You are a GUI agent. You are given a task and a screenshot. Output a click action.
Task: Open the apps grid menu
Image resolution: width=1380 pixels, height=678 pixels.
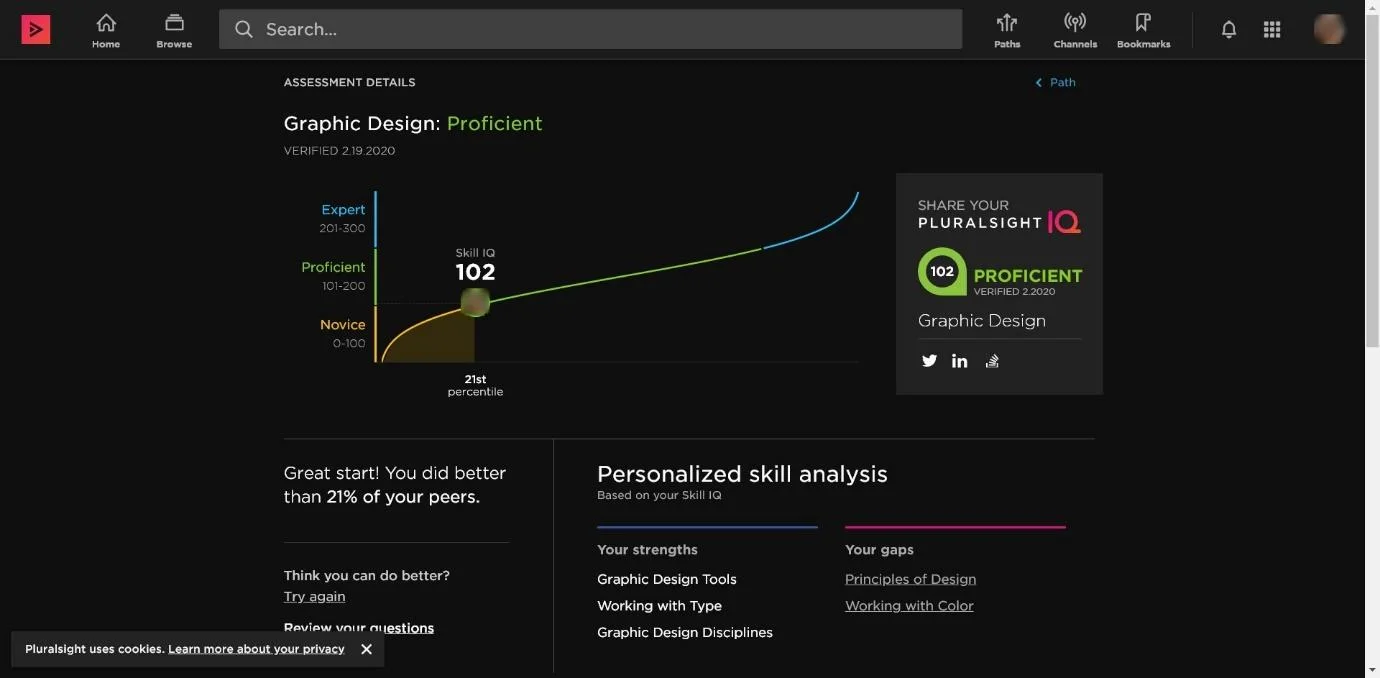click(1272, 30)
